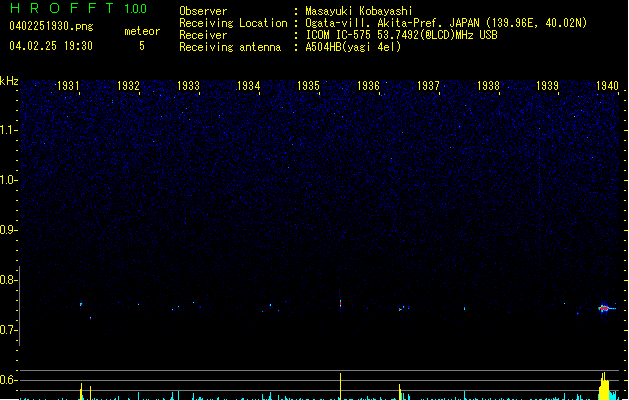Click the 1932 time marker
This screenshot has height=400, width=629.
[x=128, y=86]
